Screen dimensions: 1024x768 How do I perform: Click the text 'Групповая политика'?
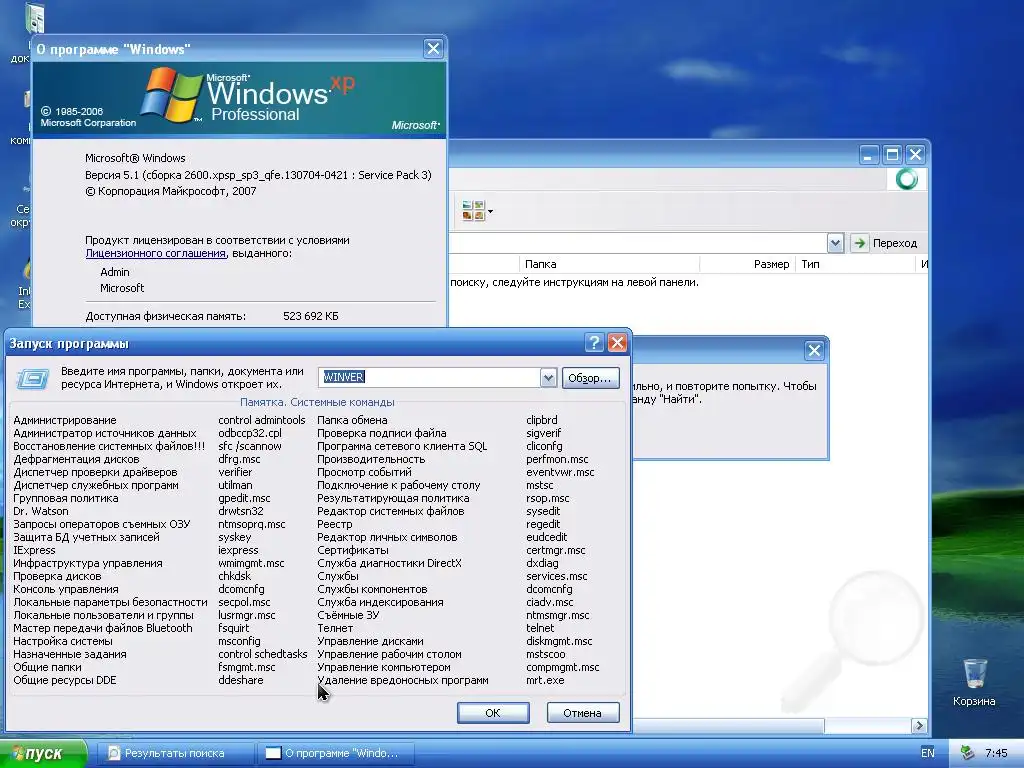66,498
